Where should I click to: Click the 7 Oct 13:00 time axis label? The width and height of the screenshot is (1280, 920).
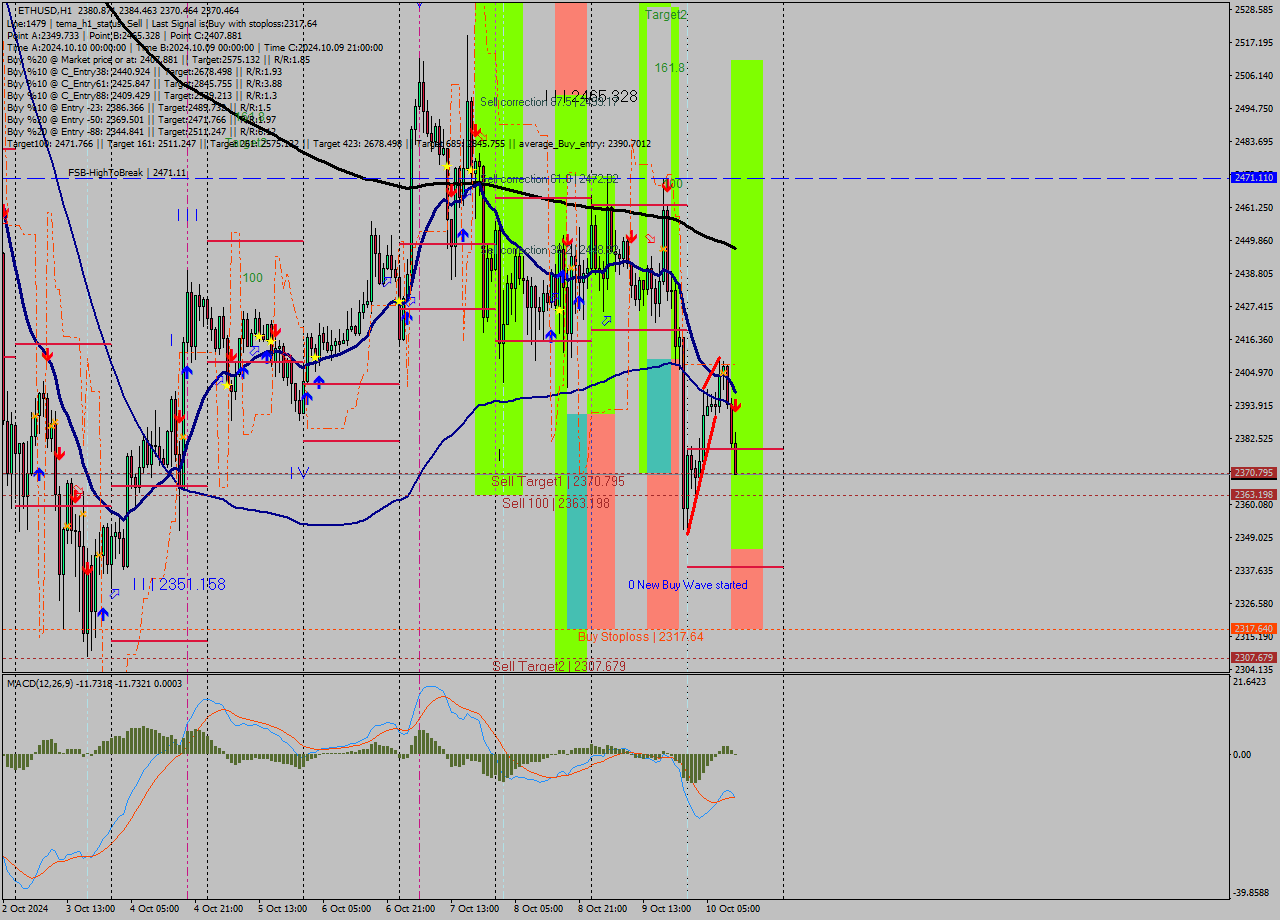(474, 909)
